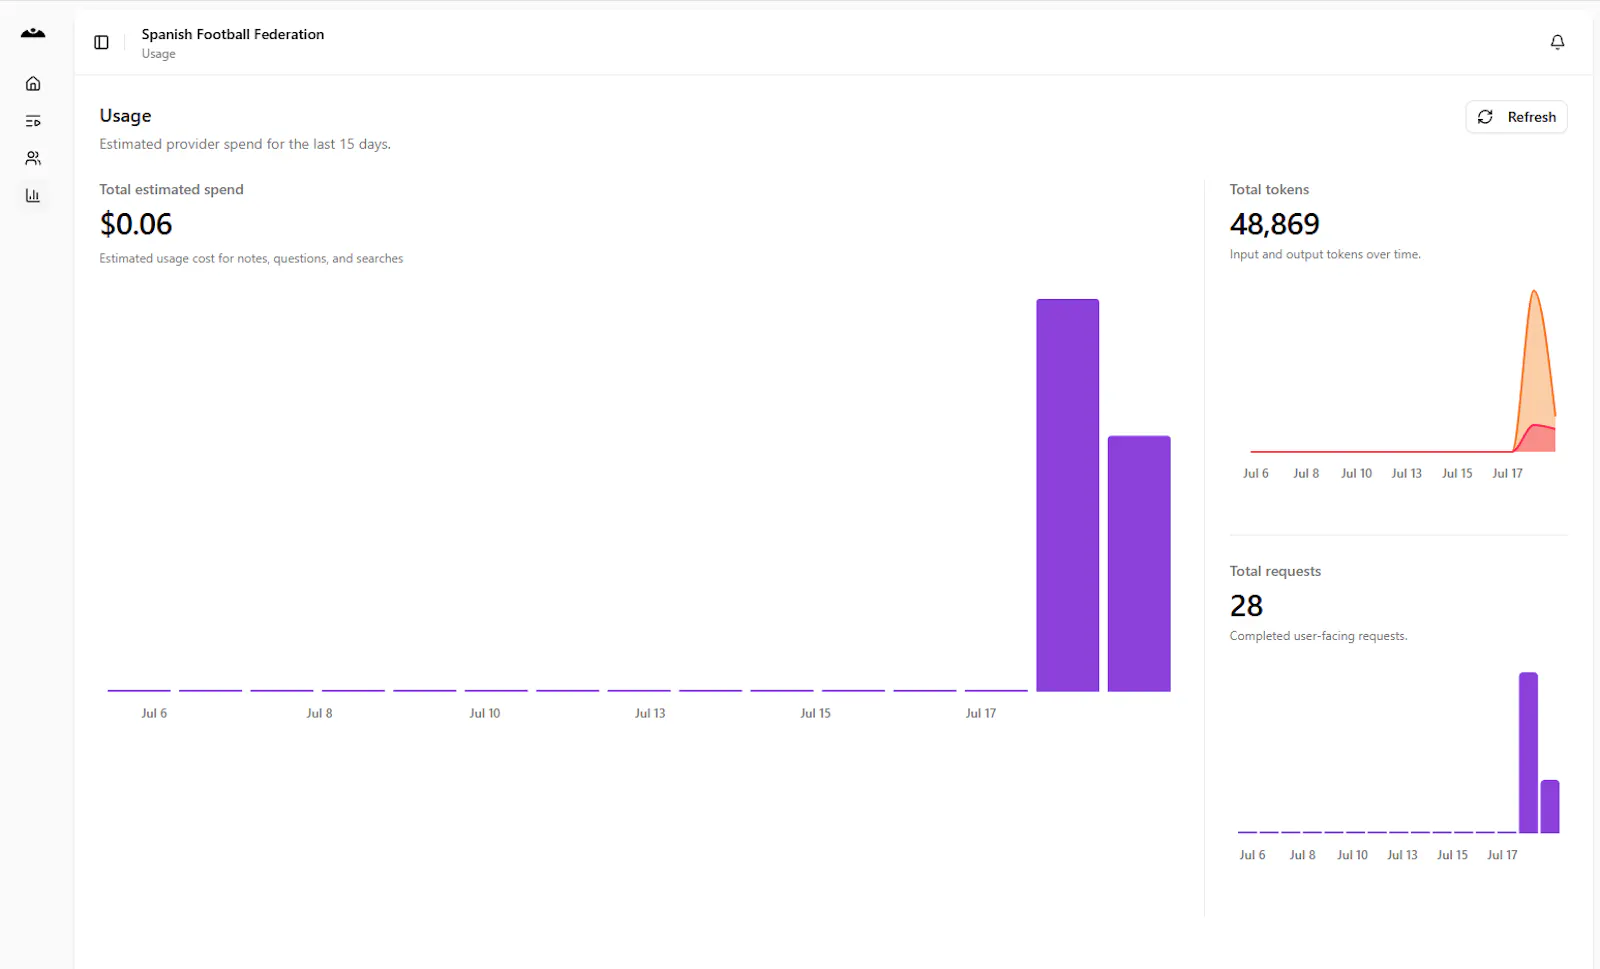1600x969 pixels.
Task: Click the Jul 6 label on spend chart
Action: tap(154, 713)
